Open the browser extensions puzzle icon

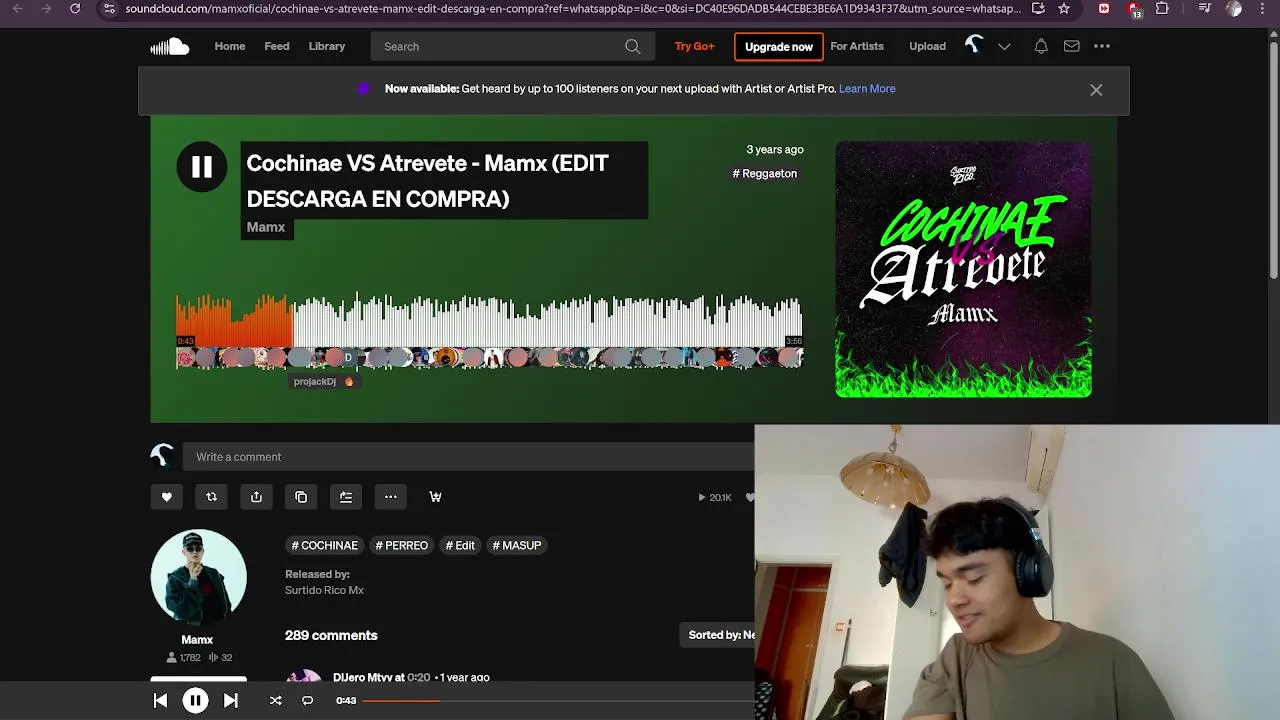click(1162, 8)
